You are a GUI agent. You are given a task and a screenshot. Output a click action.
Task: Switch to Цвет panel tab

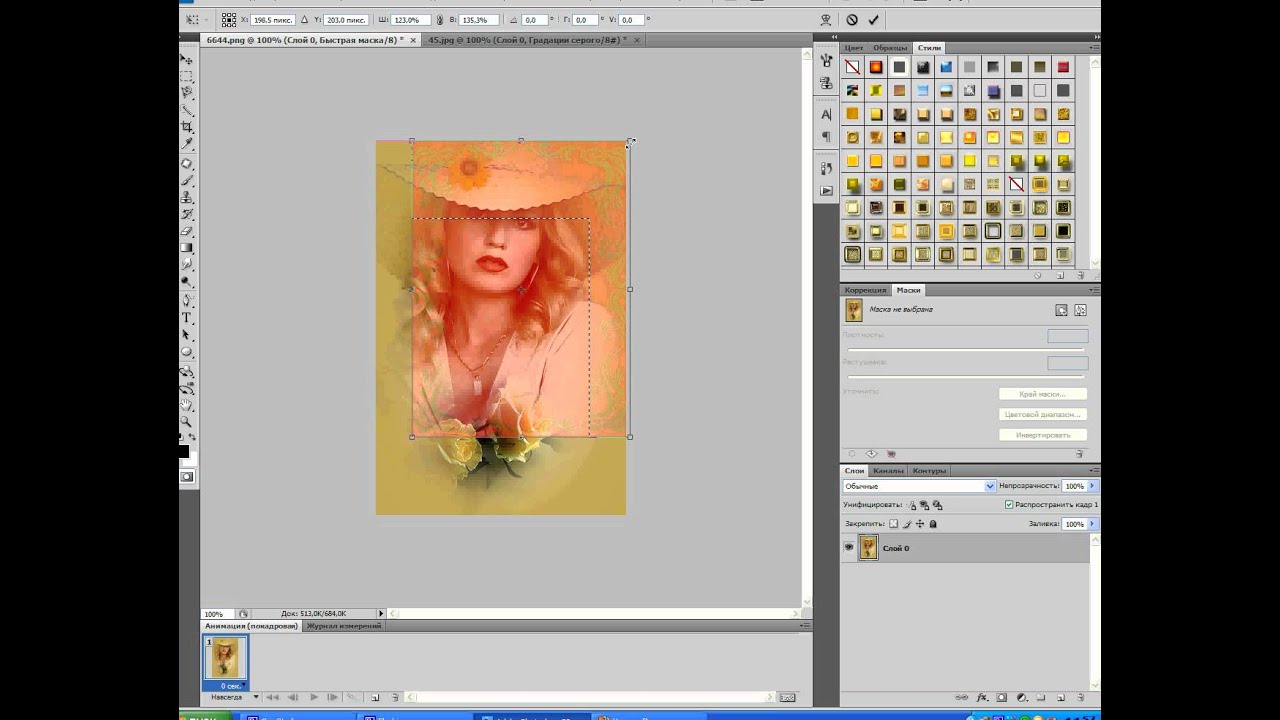[854, 47]
